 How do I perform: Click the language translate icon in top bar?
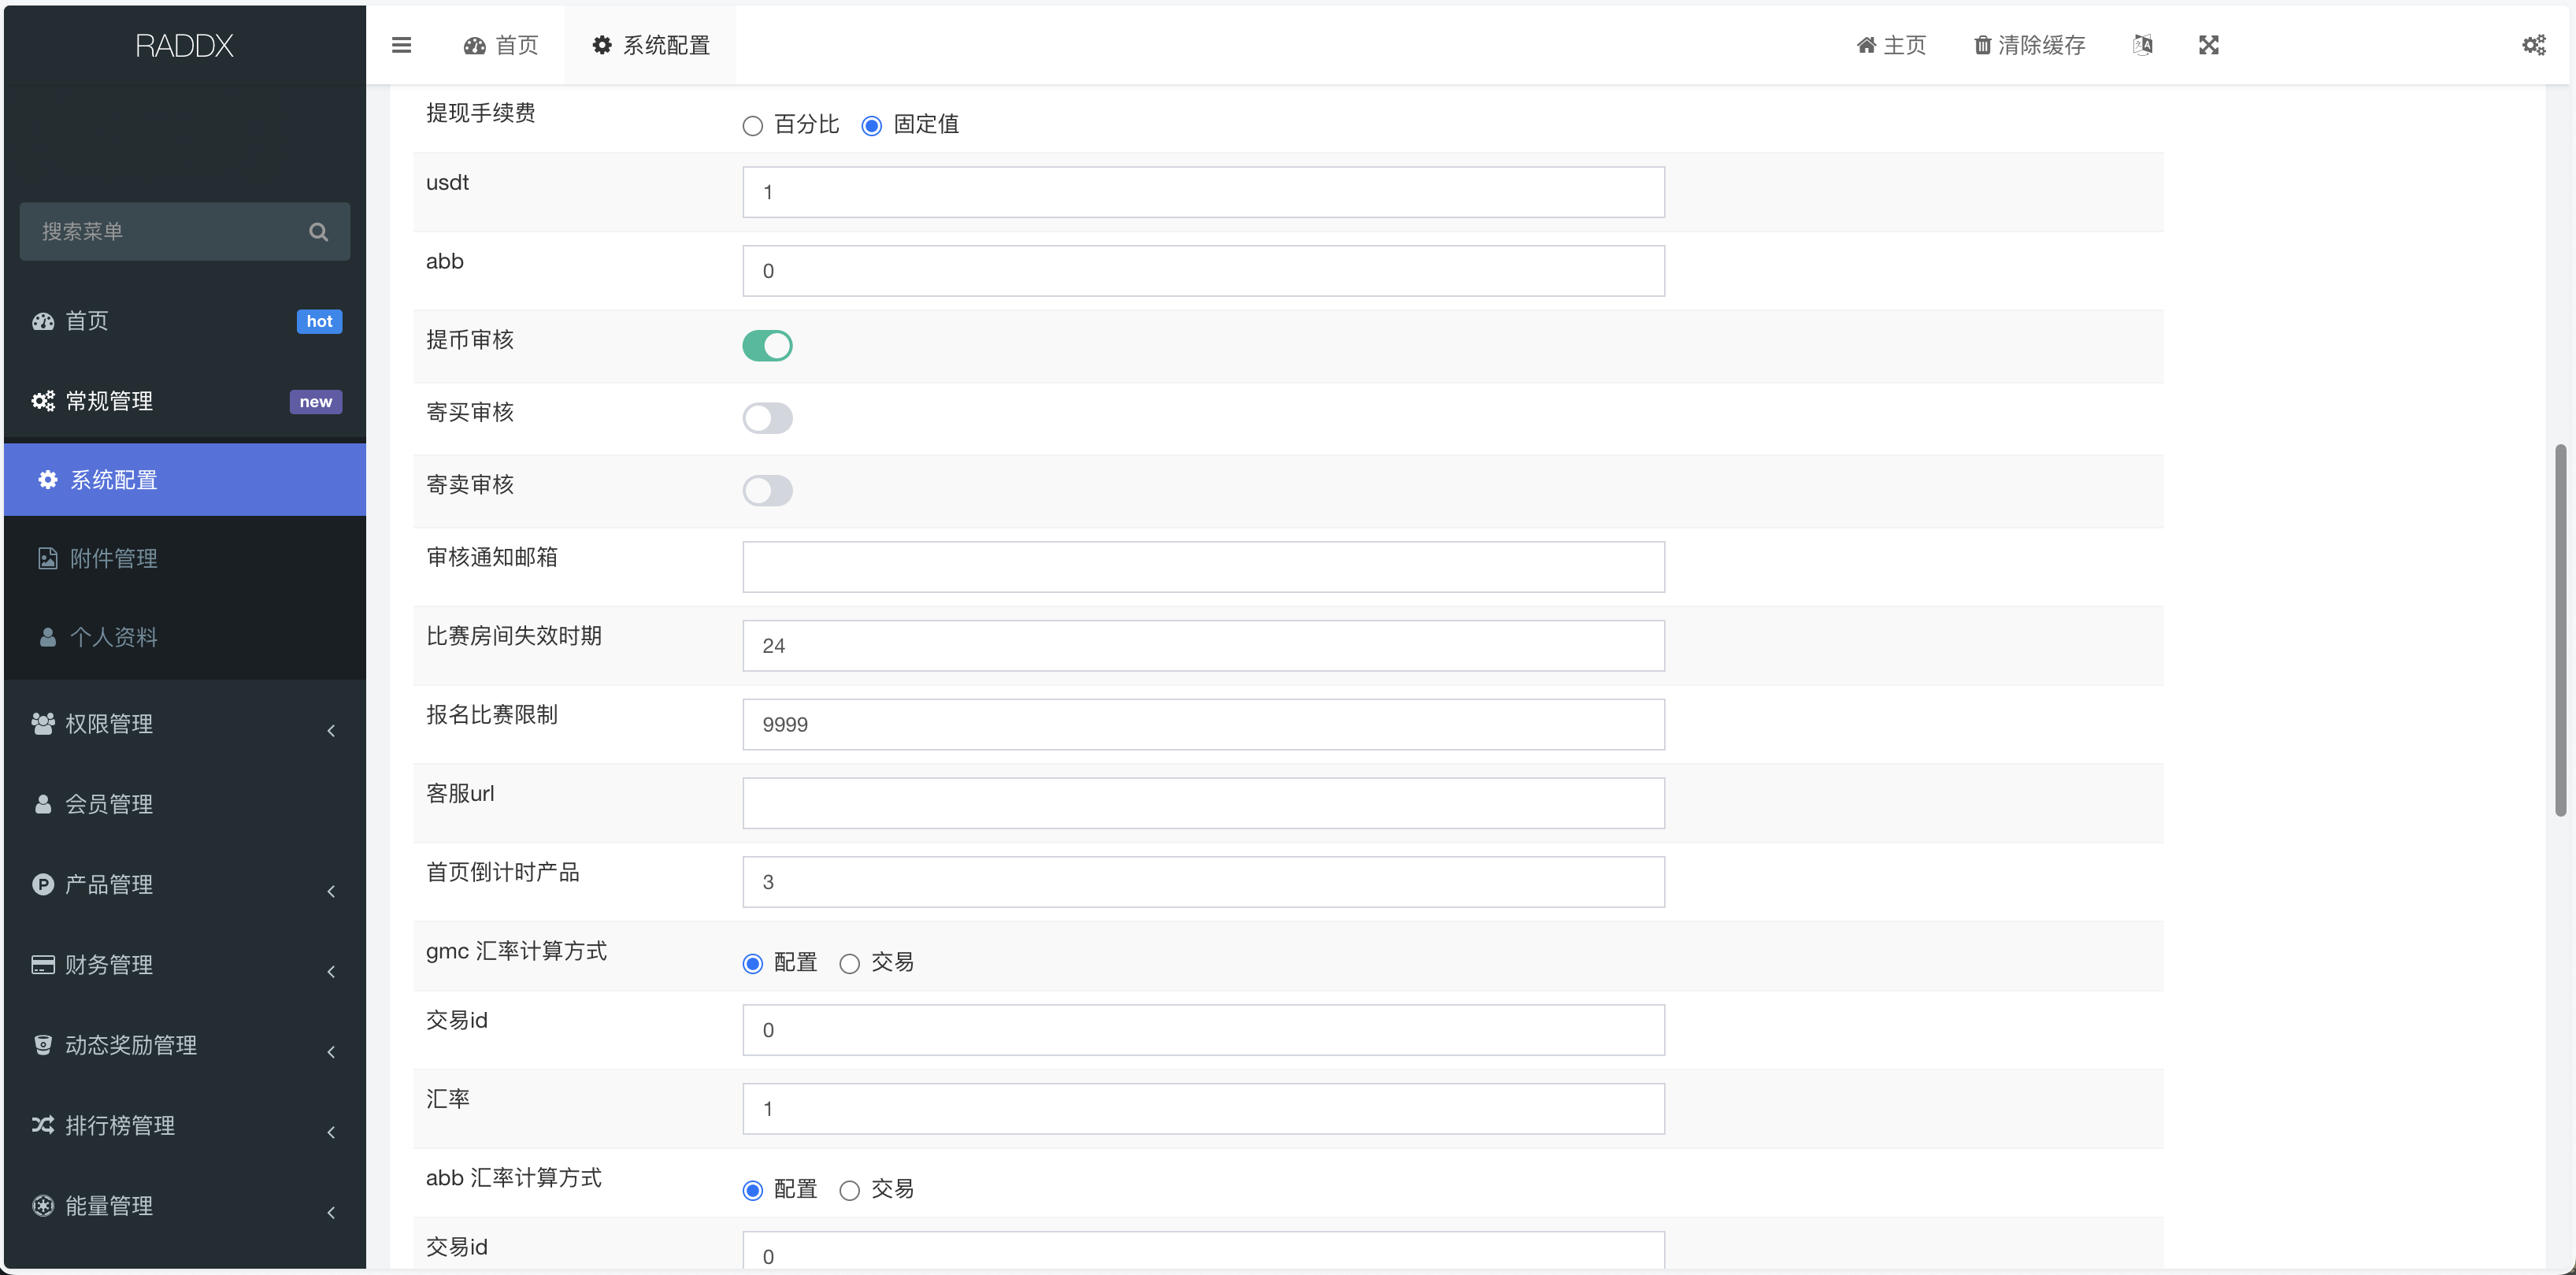pyautogui.click(x=2143, y=45)
